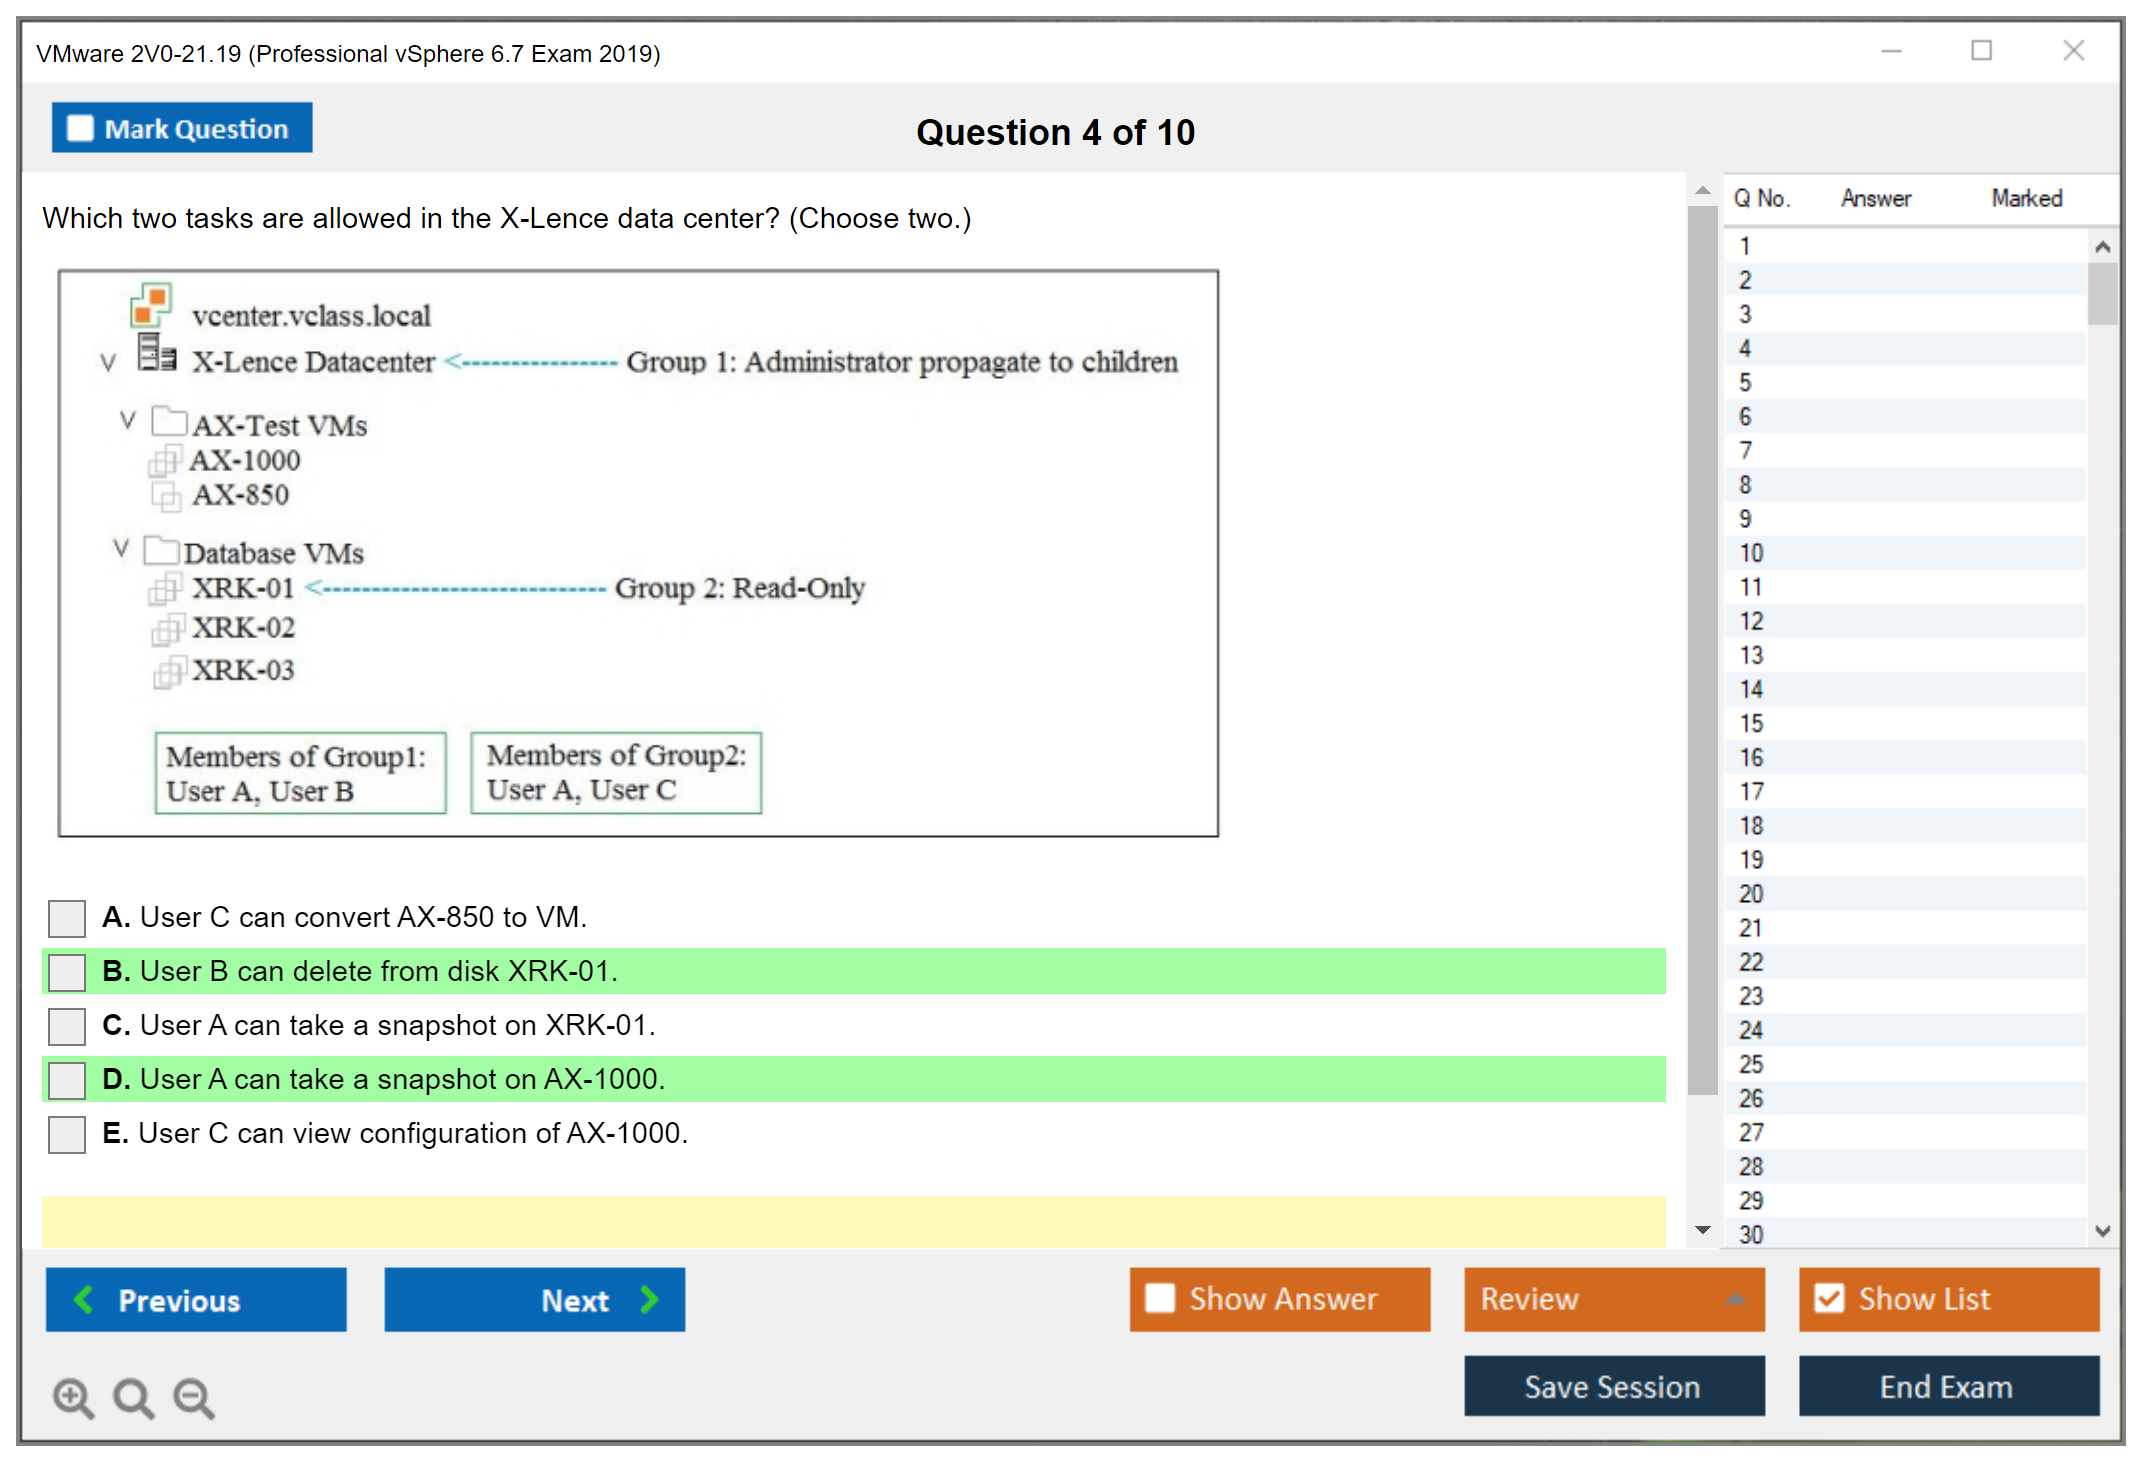Go to the Next question

[x=534, y=1299]
